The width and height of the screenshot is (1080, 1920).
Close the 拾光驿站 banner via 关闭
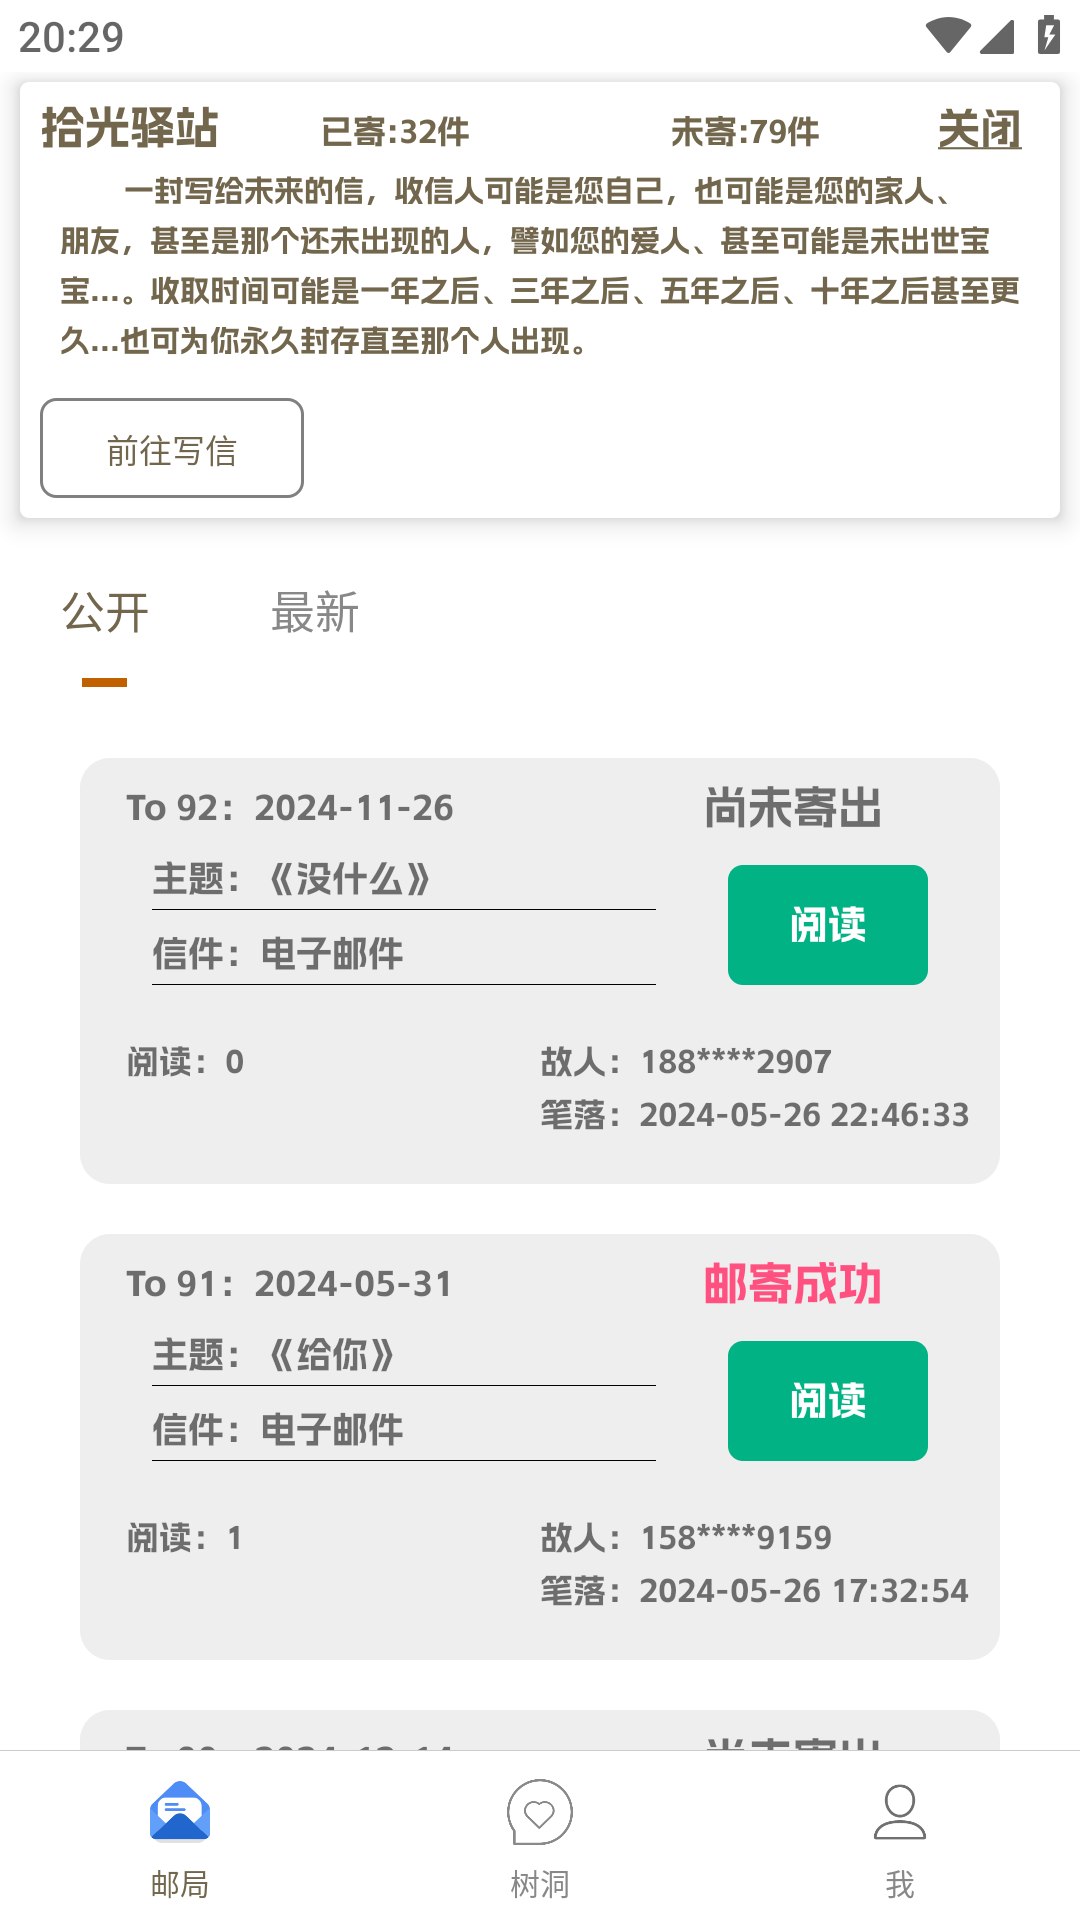(x=979, y=130)
